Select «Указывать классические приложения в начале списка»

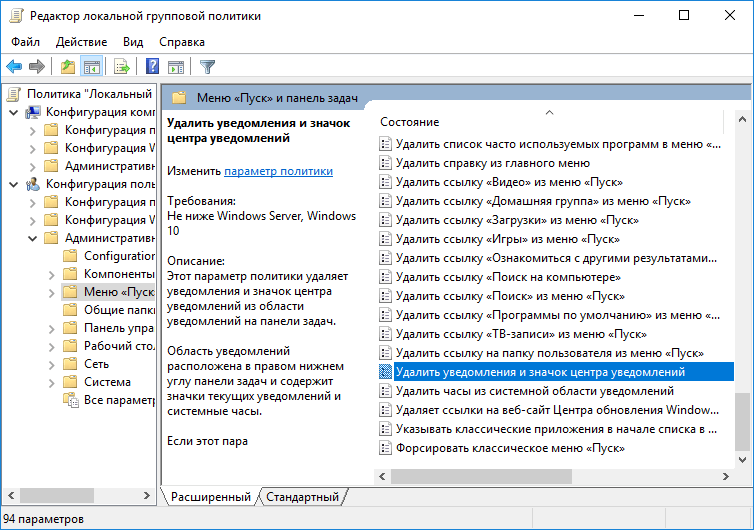[x=556, y=429]
